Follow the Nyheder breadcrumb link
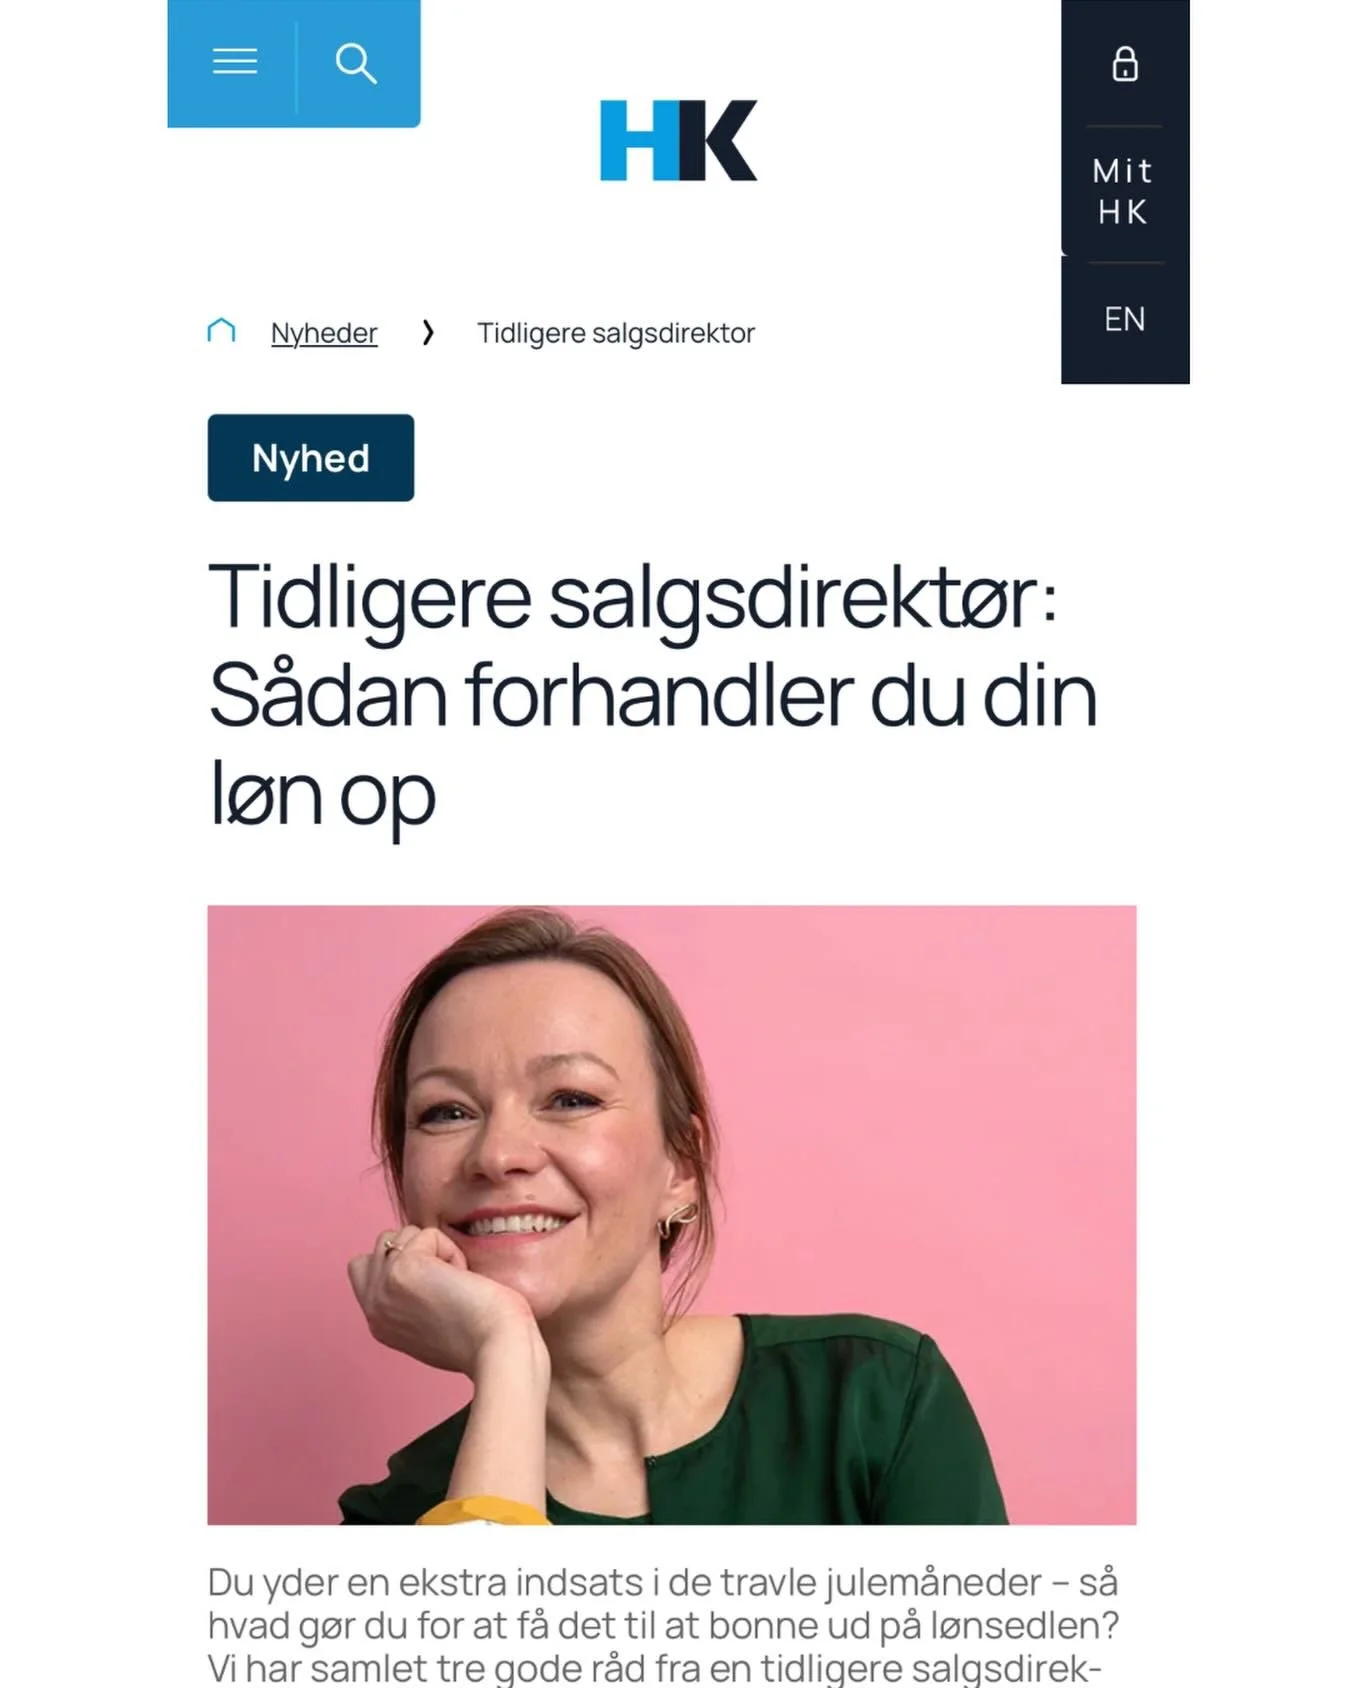1350x1688 pixels. click(x=324, y=333)
